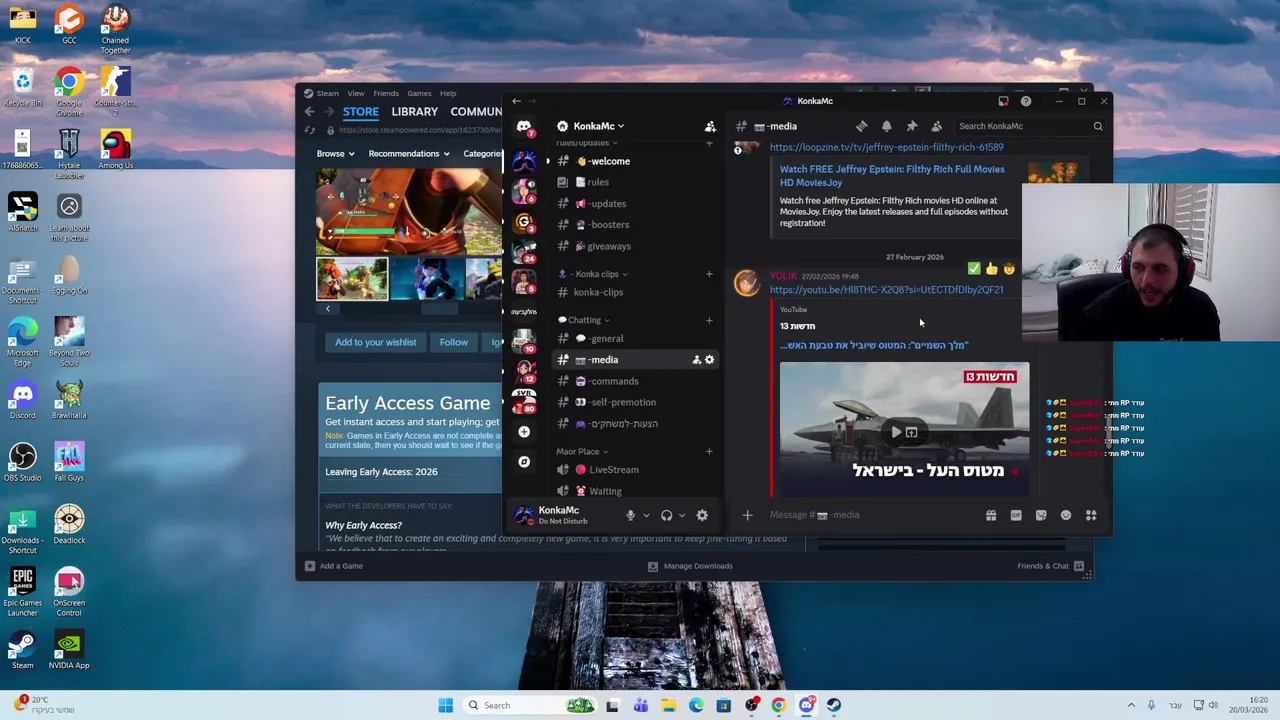Open headphone output options arrow
This screenshot has height=720, width=1280.
click(x=682, y=516)
